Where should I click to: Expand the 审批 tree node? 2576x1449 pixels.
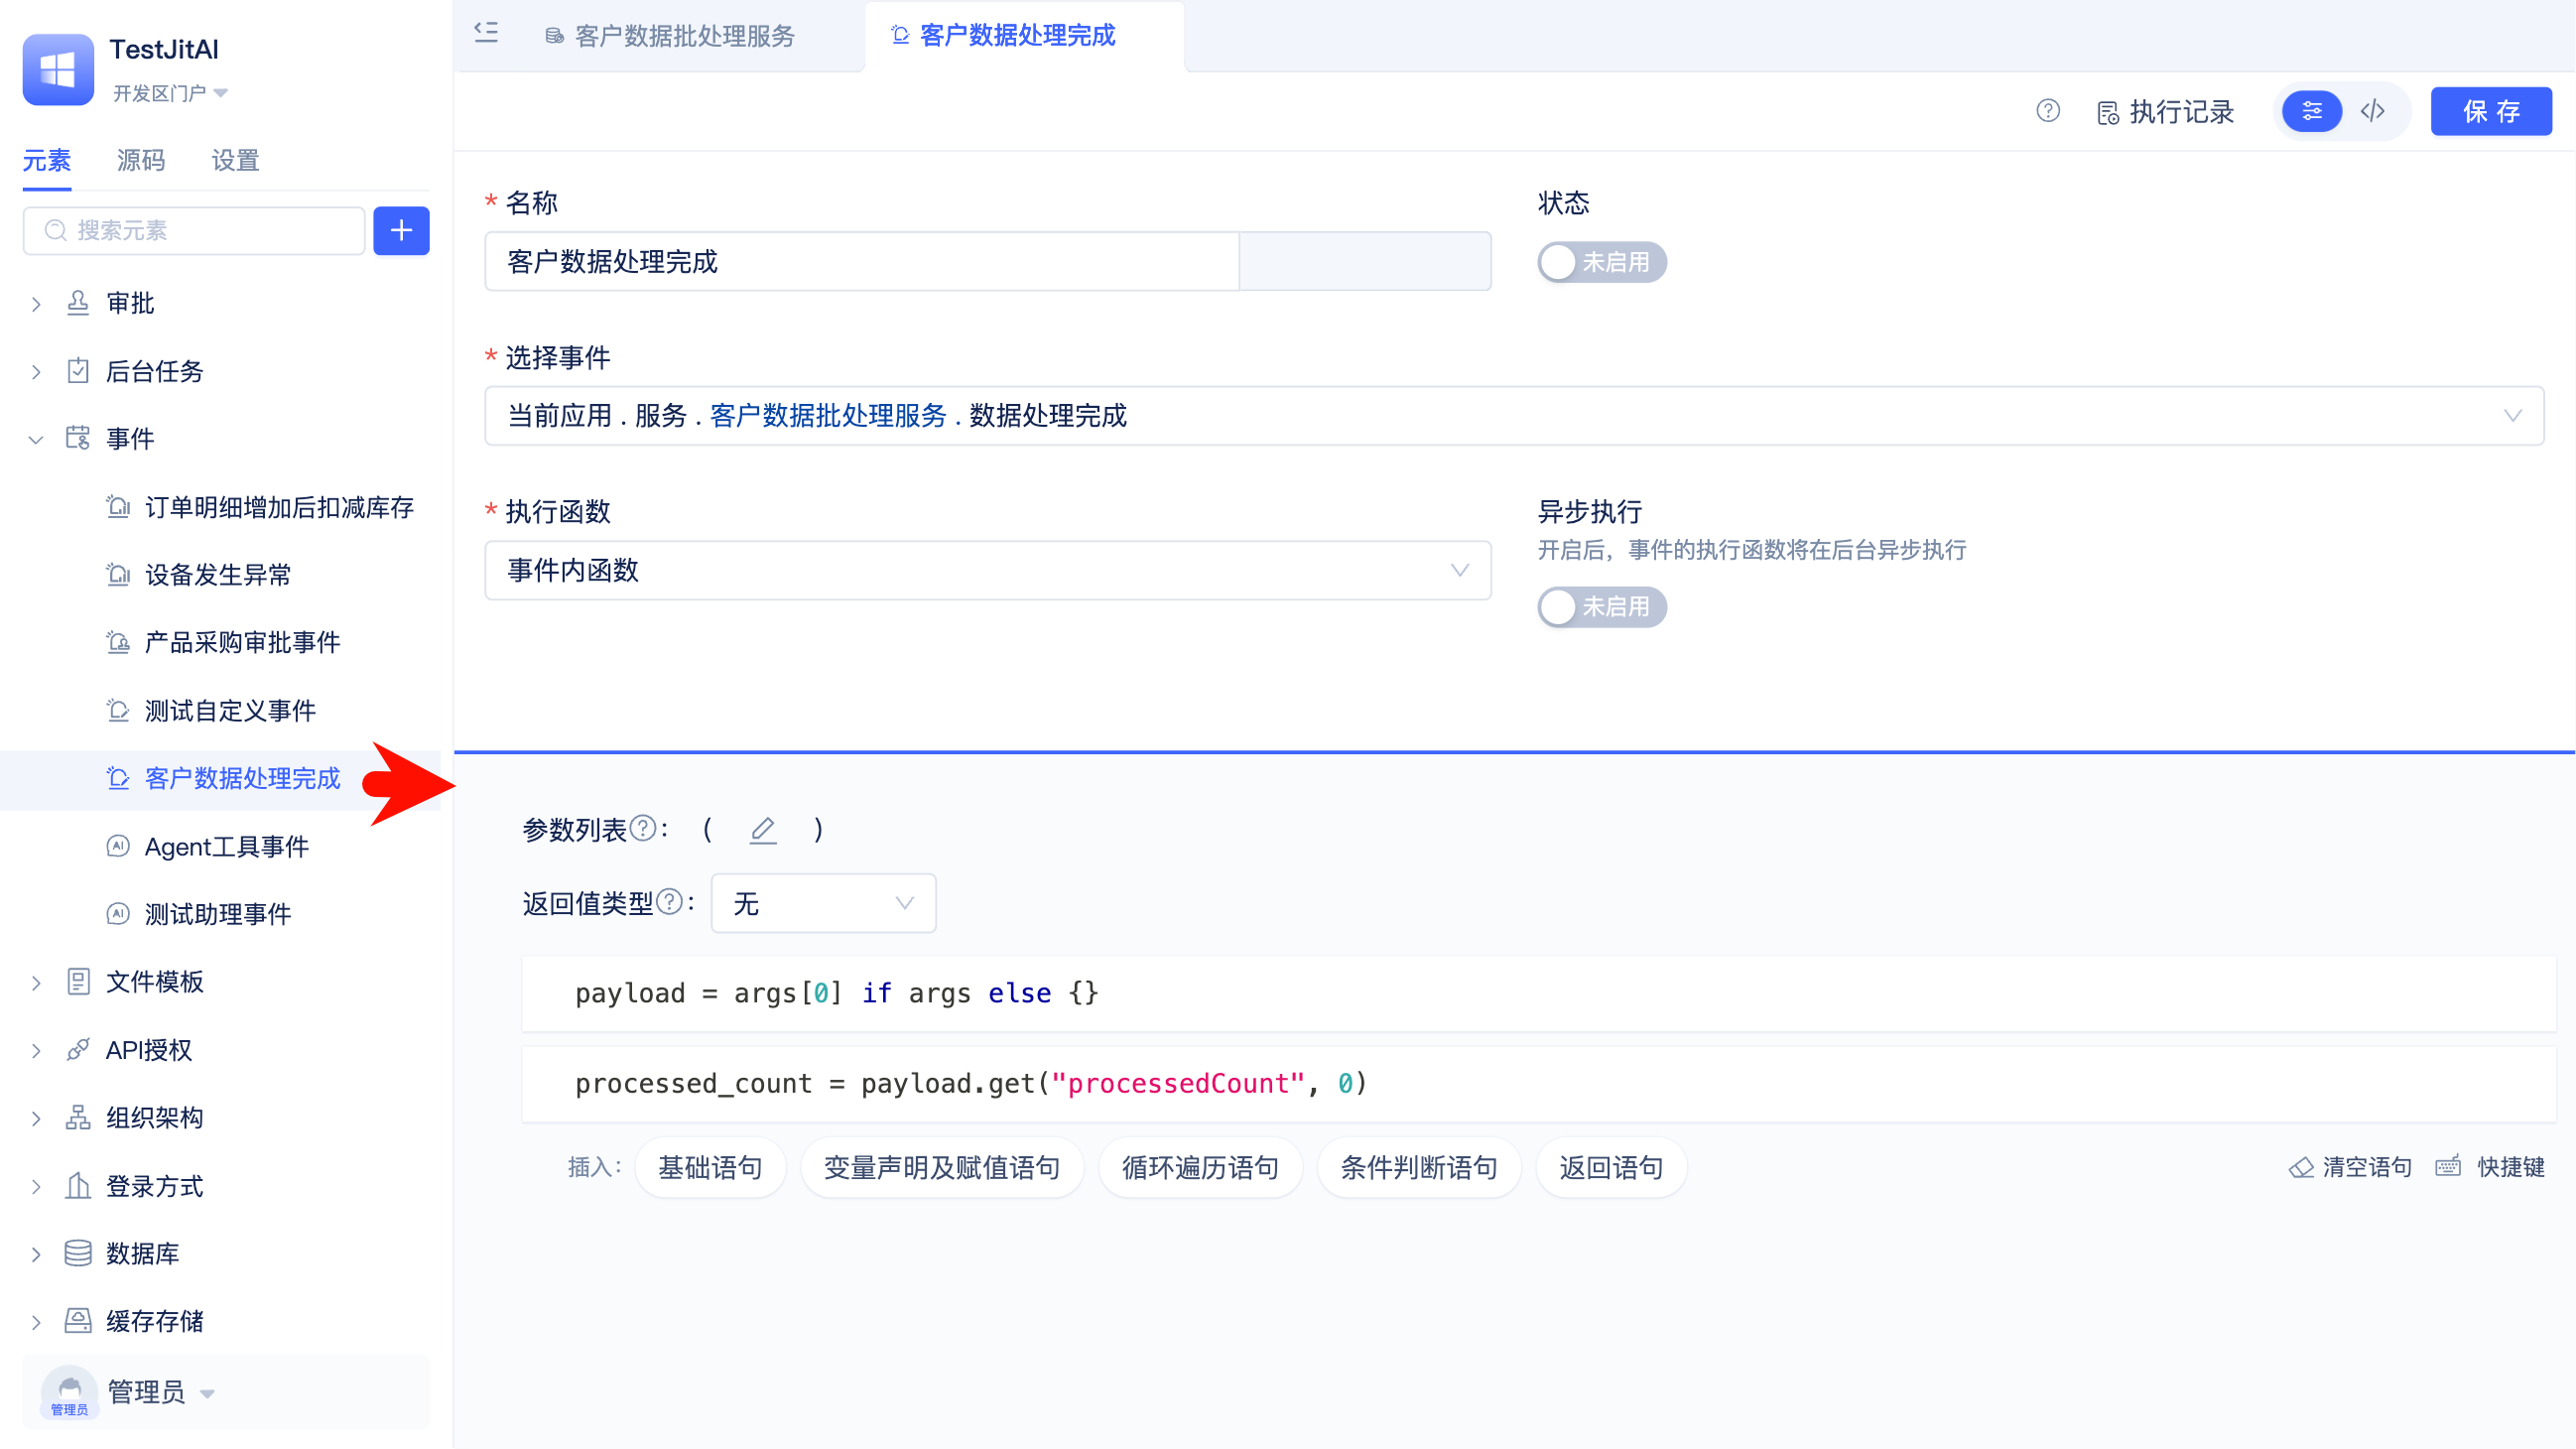click(36, 304)
